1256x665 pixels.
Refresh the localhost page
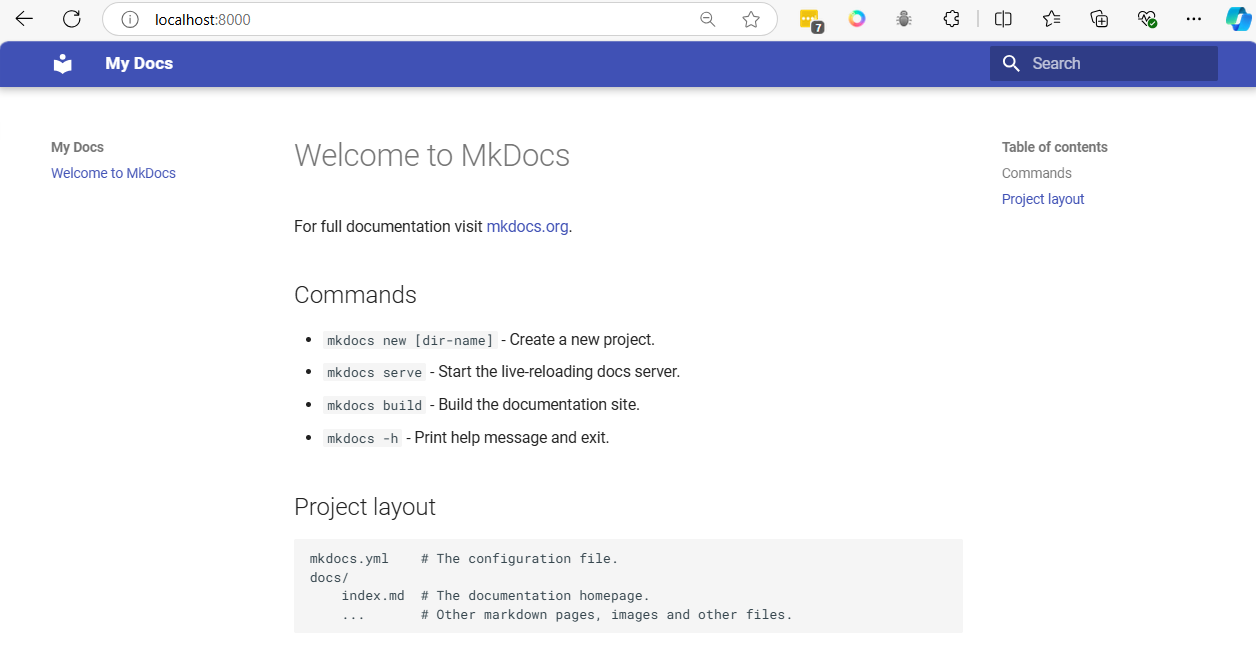(72, 19)
